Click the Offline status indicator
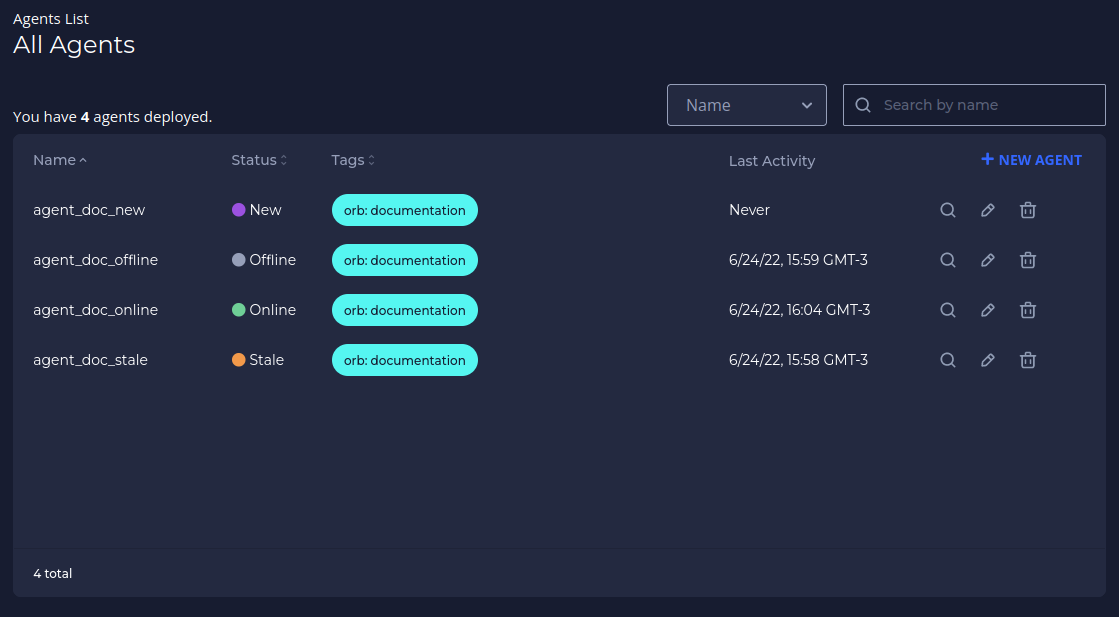 [264, 260]
